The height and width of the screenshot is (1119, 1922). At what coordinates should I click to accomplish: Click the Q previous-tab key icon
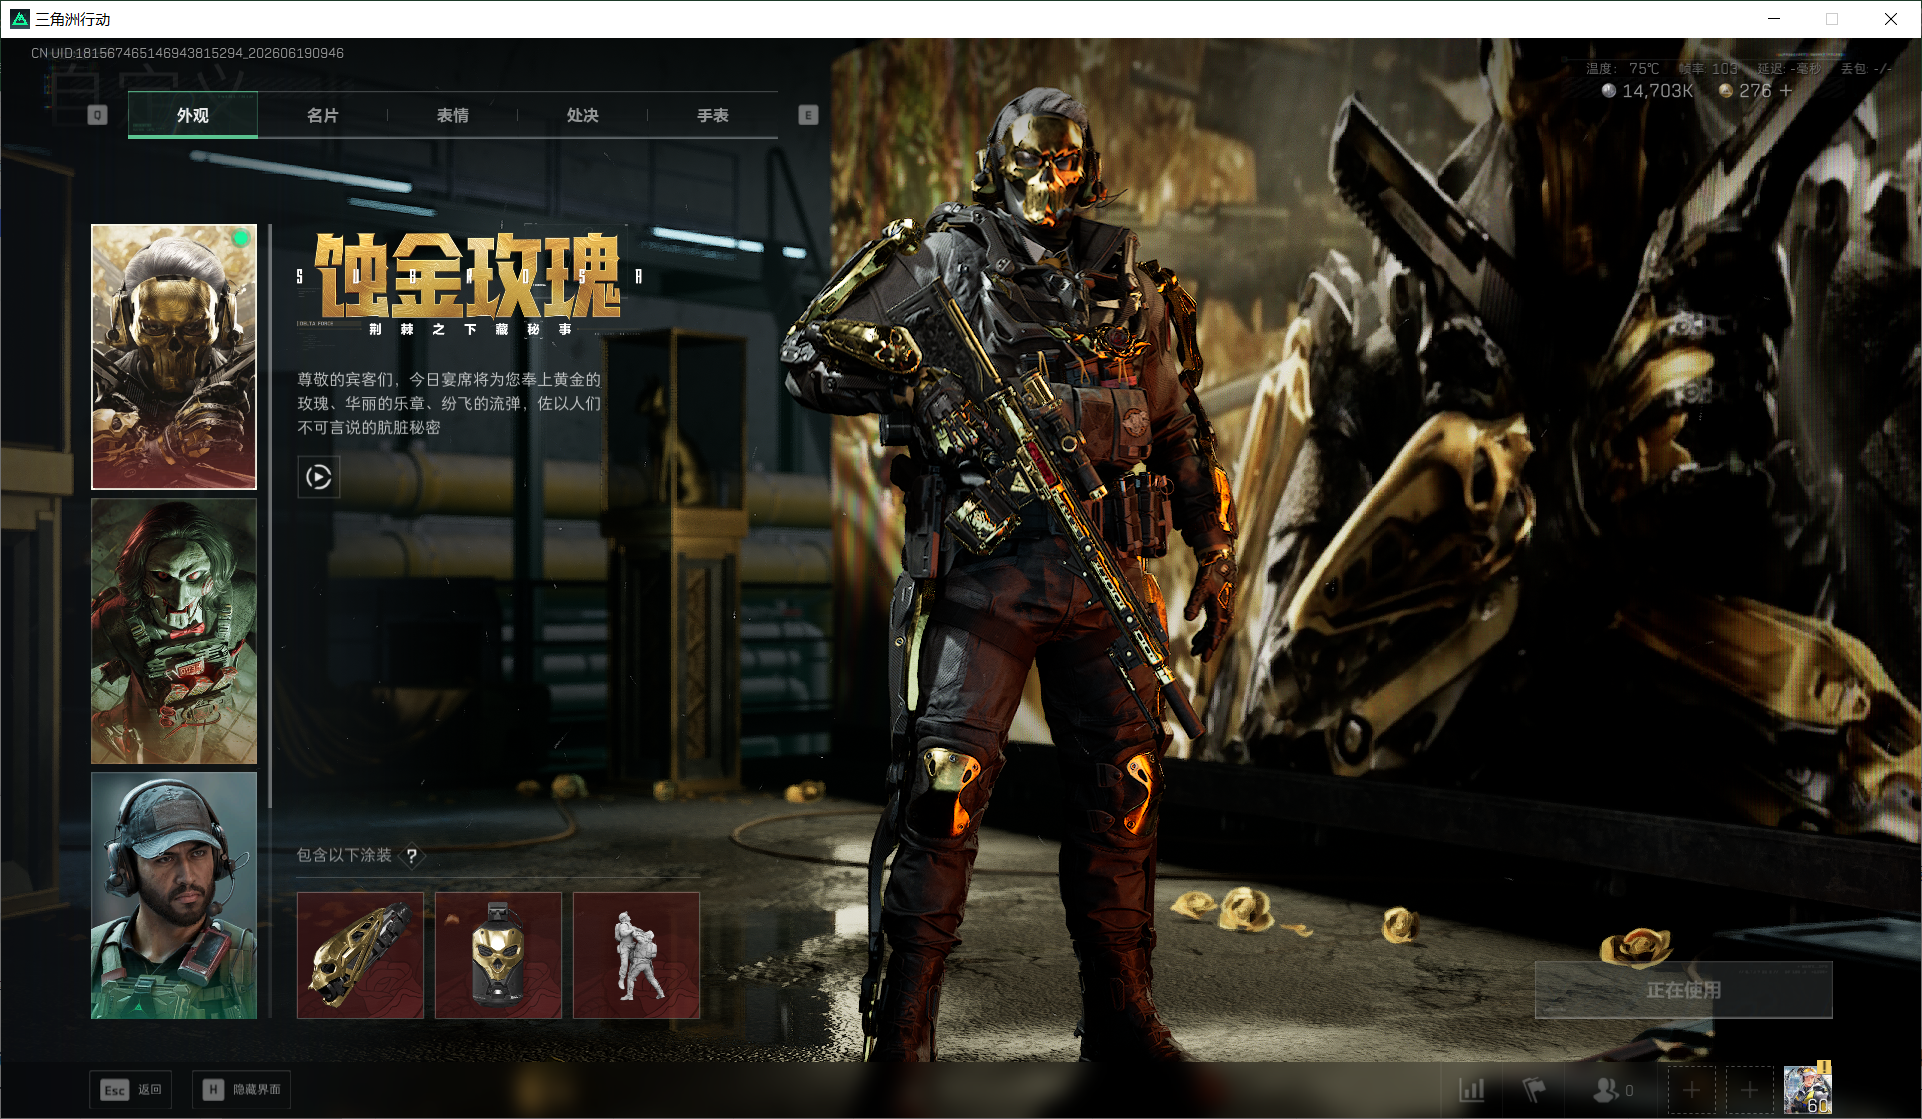tap(97, 115)
